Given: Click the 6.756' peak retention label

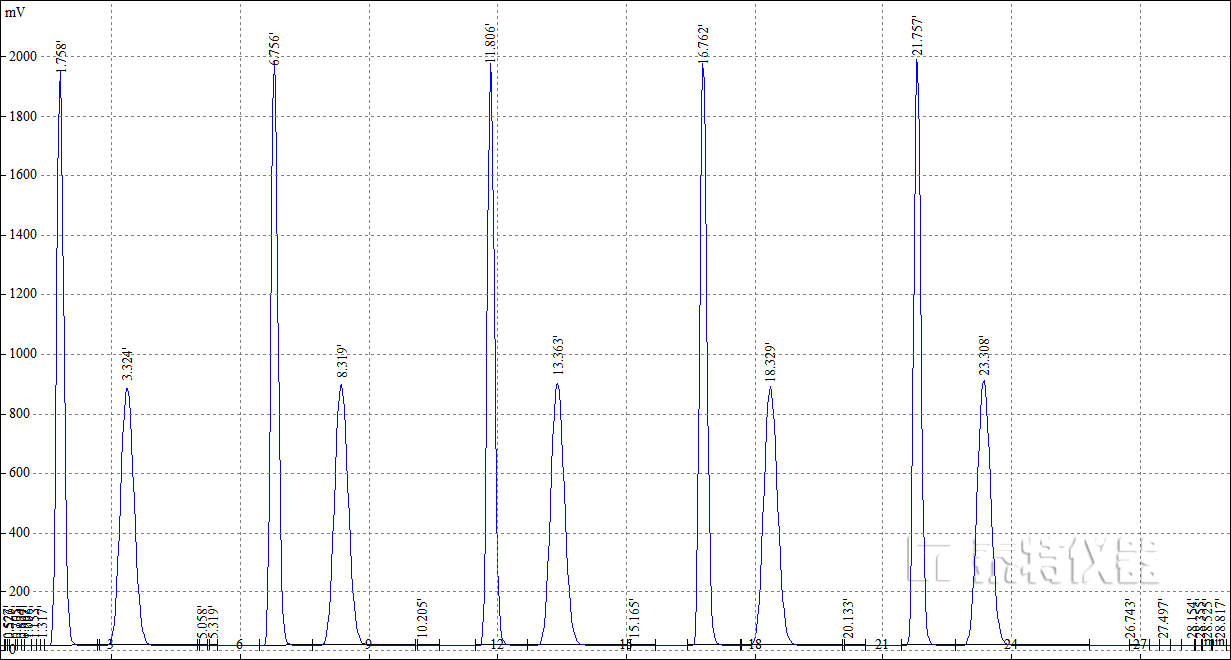Looking at the screenshot, I should click(x=275, y=49).
